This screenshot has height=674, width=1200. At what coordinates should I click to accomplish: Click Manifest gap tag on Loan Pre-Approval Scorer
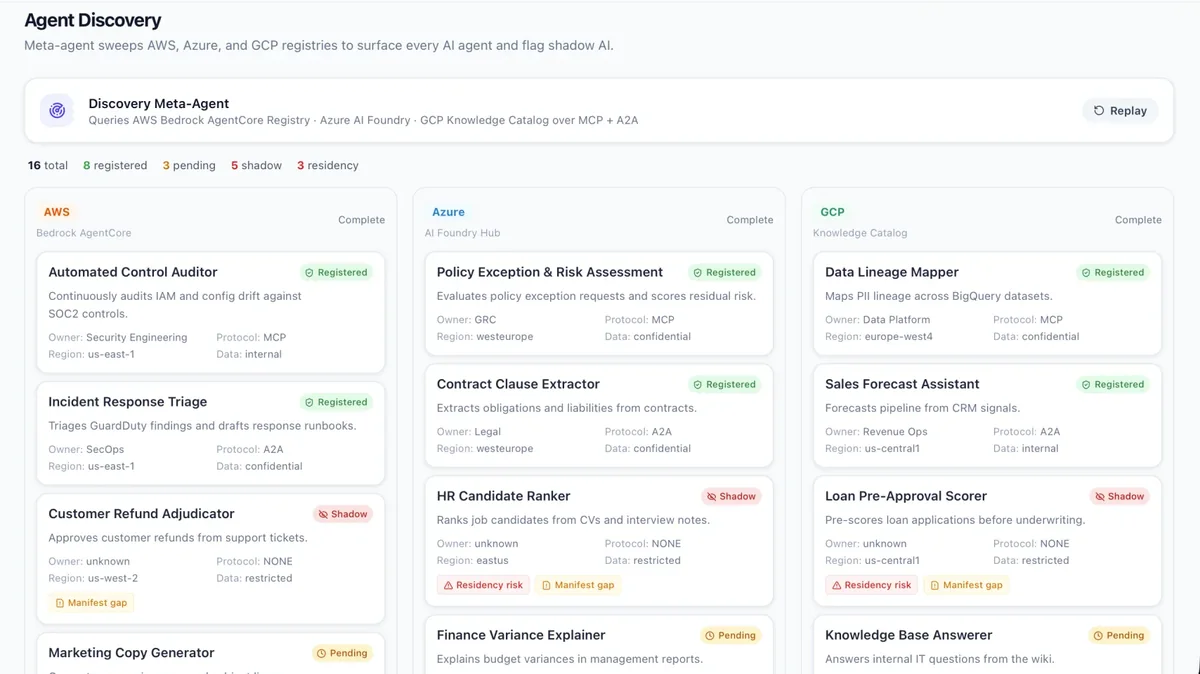pyautogui.click(x=966, y=585)
